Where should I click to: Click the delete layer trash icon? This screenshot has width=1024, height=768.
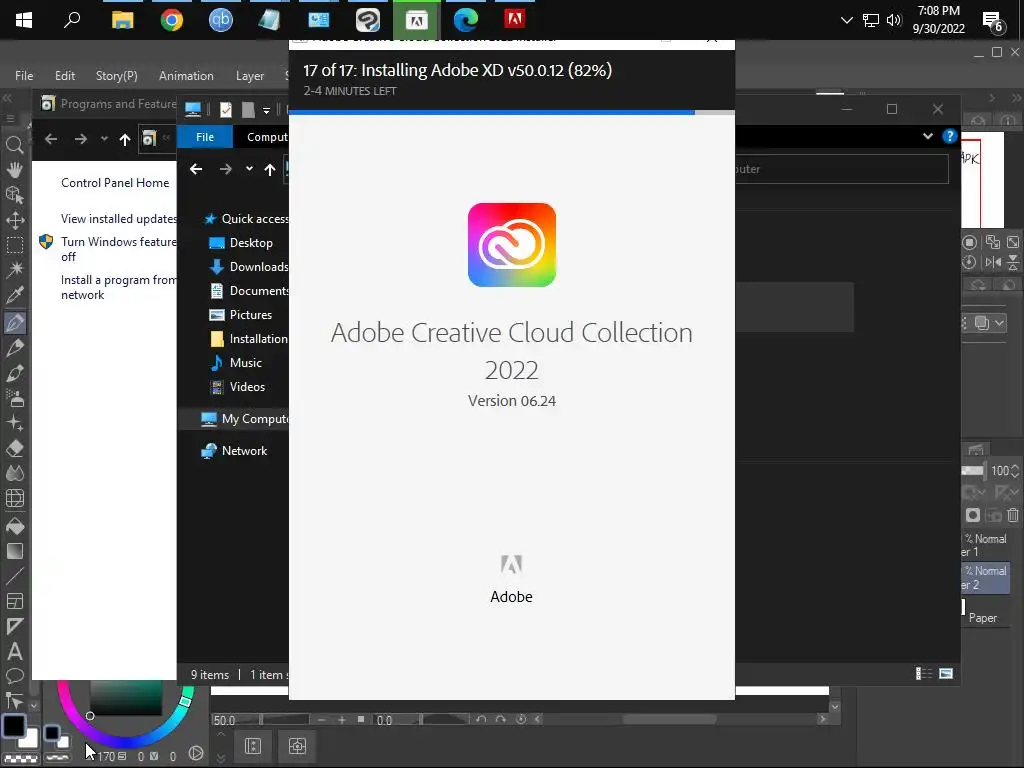(1012, 515)
